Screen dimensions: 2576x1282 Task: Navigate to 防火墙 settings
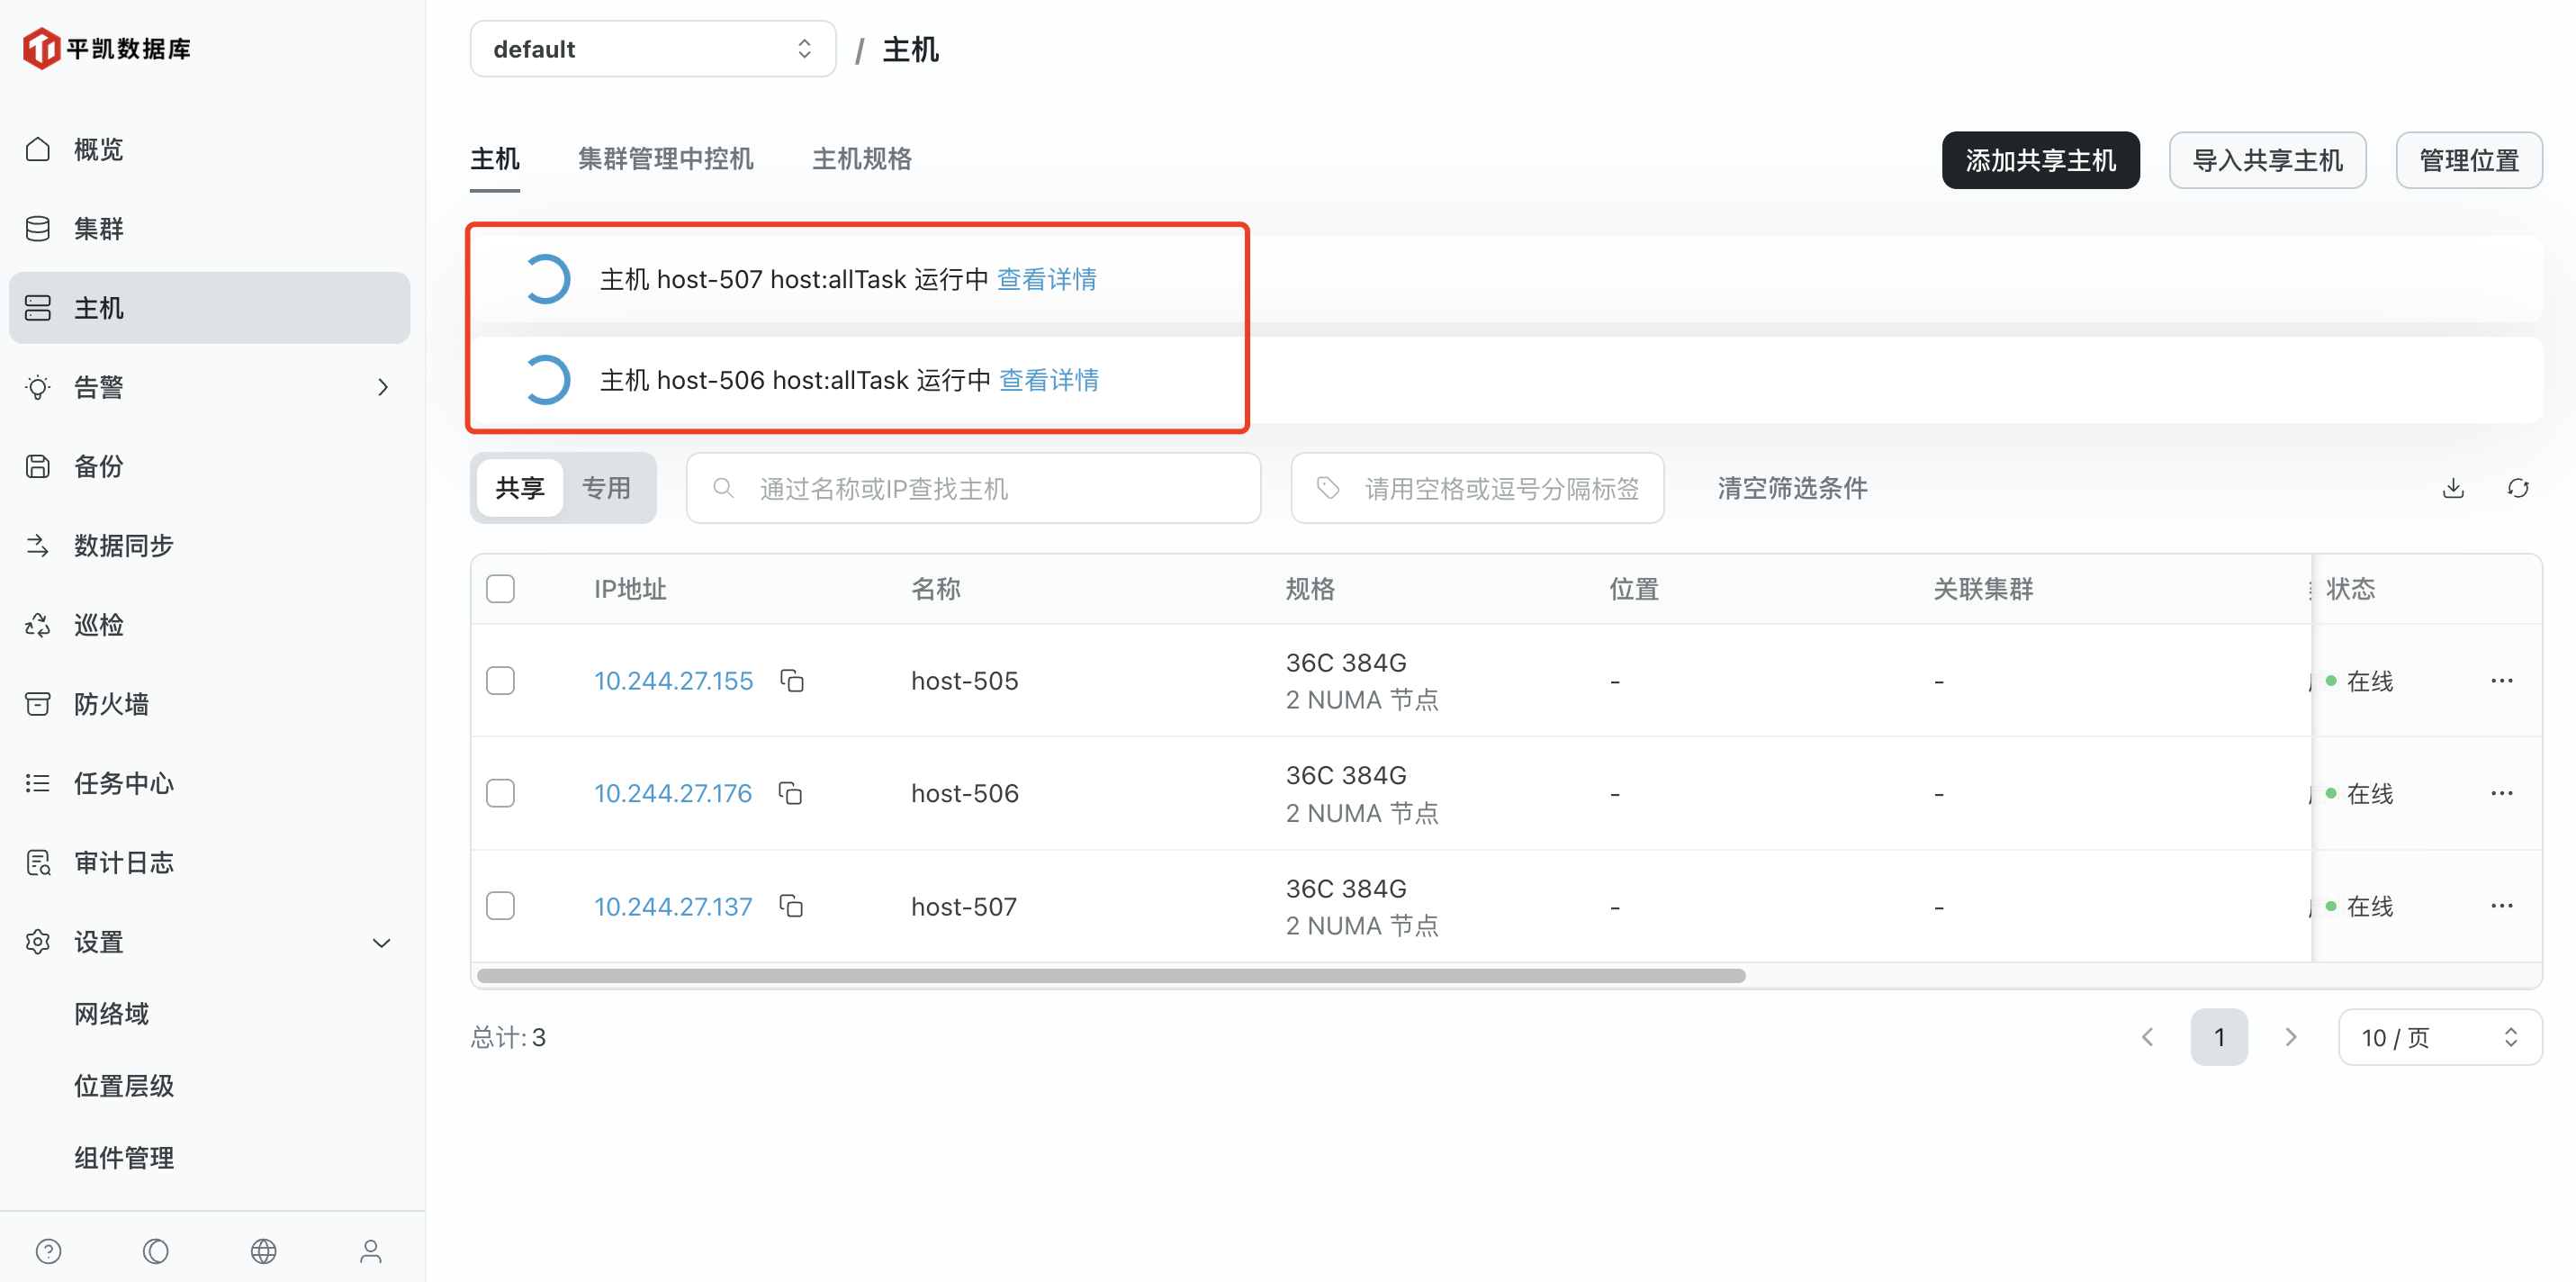[111, 703]
